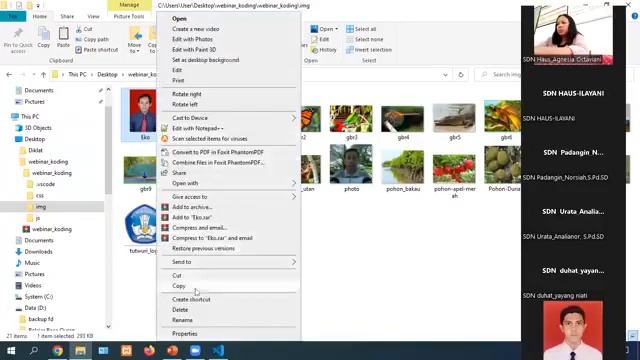Image resolution: width=640 pixels, height=360 pixels.
Task: Choose Edit with Paint 3D
Action: 229,49
